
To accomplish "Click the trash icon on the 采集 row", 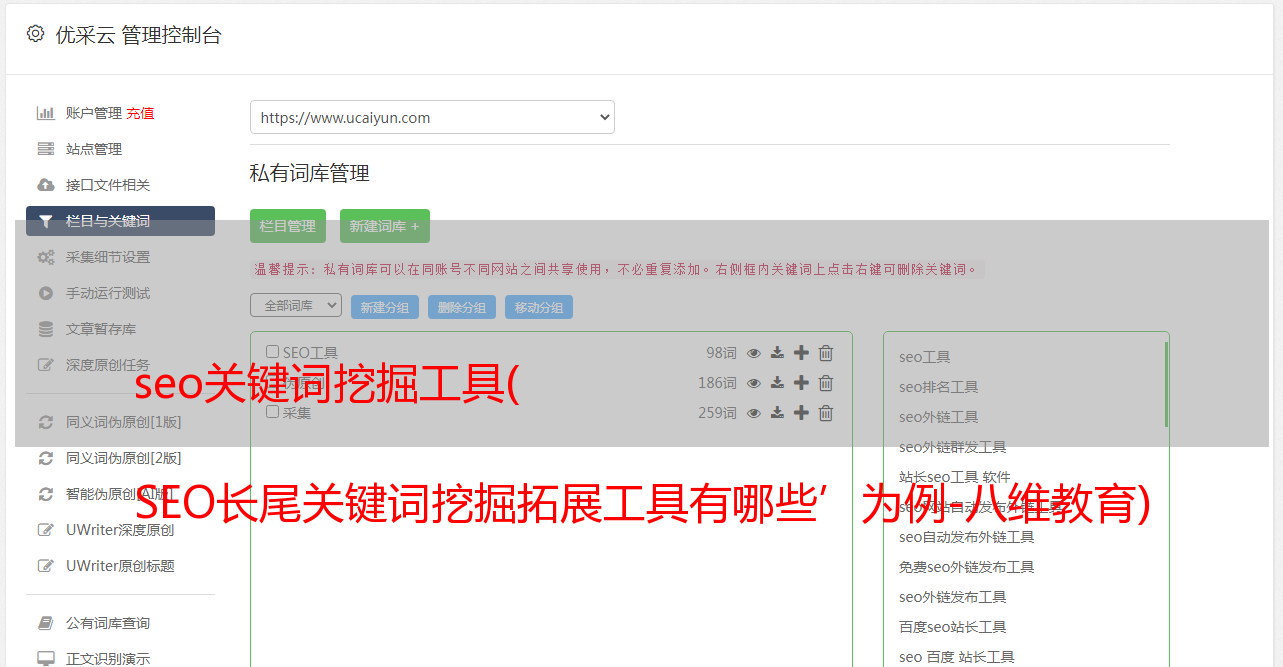I will point(825,413).
